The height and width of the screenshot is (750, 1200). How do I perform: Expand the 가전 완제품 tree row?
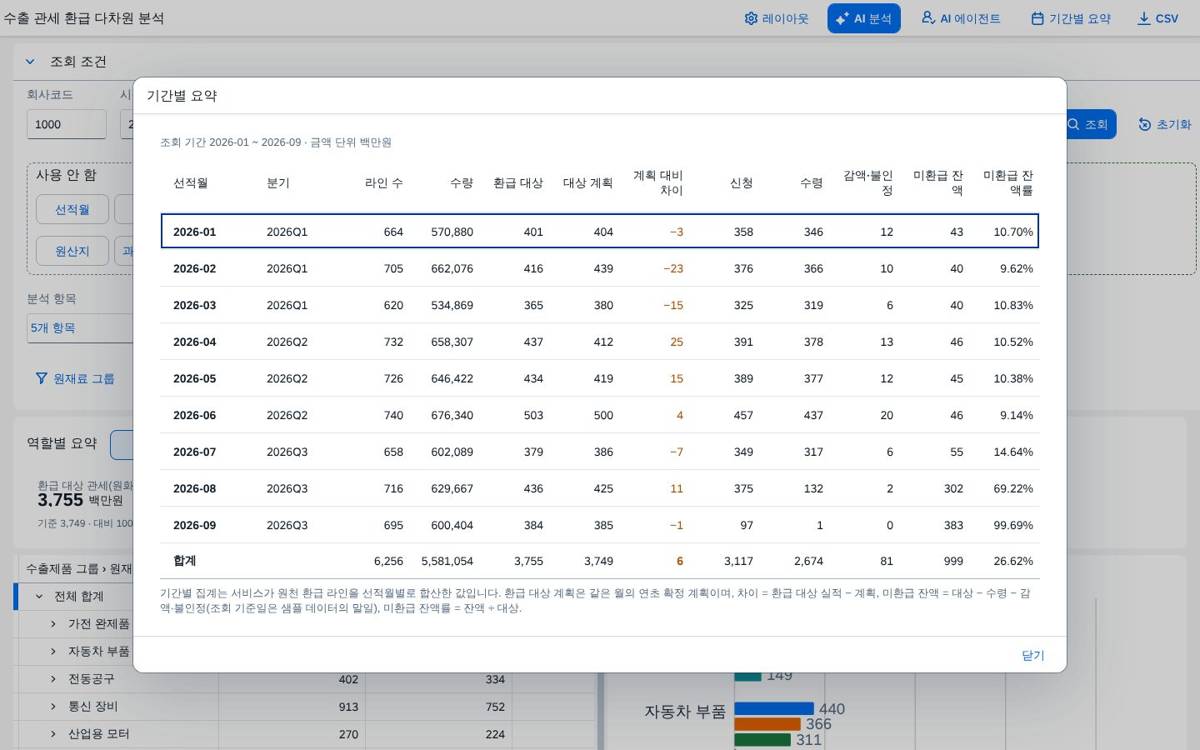tap(53, 624)
